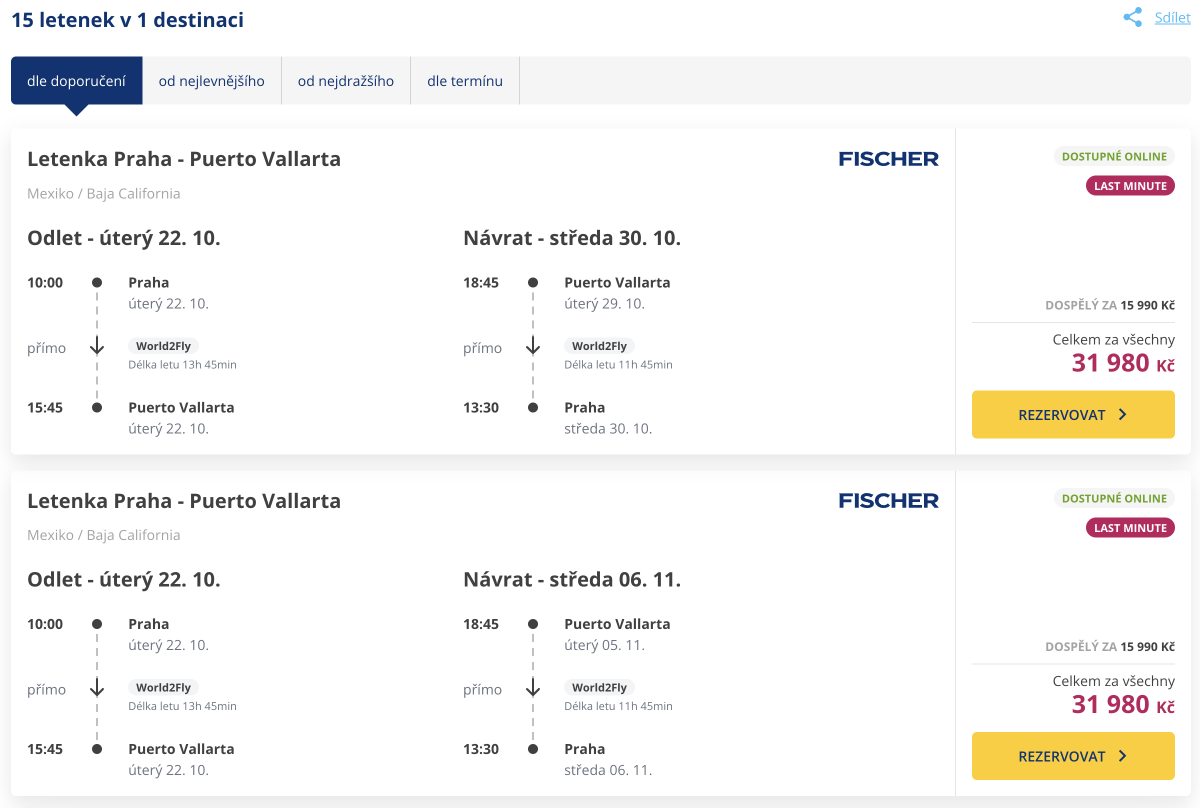Select the 'dle doporučení' sorting tab
Screen dimensions: 1200x808
pyautogui.click(x=76, y=81)
